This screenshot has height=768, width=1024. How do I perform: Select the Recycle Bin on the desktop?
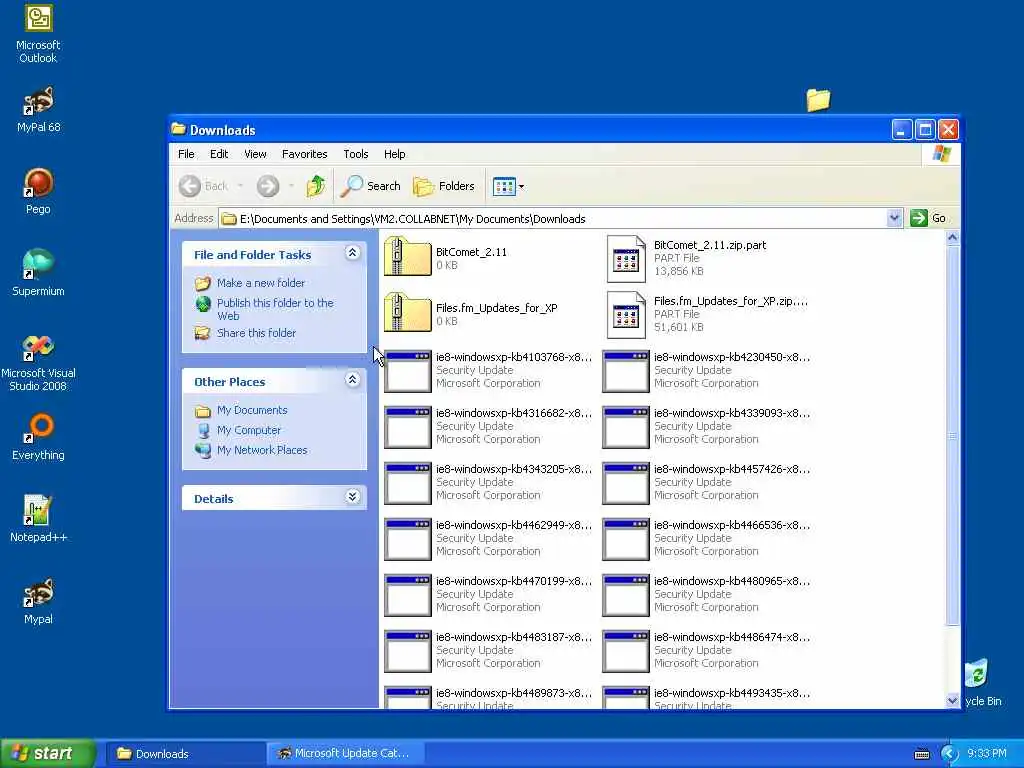pos(978,675)
